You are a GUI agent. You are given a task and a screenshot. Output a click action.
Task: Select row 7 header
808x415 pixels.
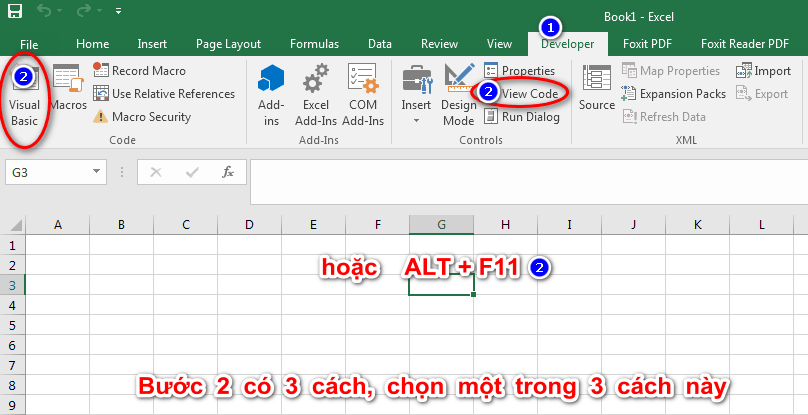coord(13,366)
